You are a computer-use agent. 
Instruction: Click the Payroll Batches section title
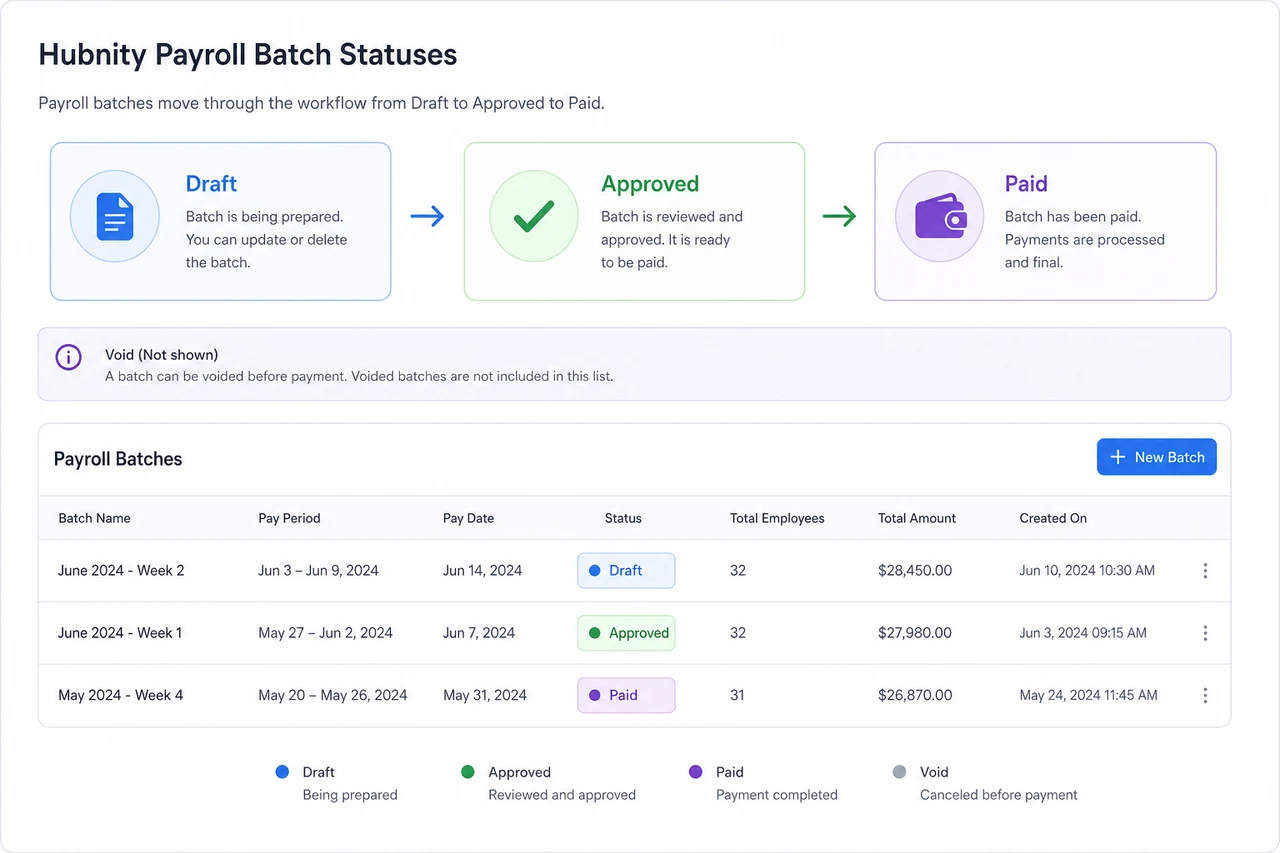[118, 459]
